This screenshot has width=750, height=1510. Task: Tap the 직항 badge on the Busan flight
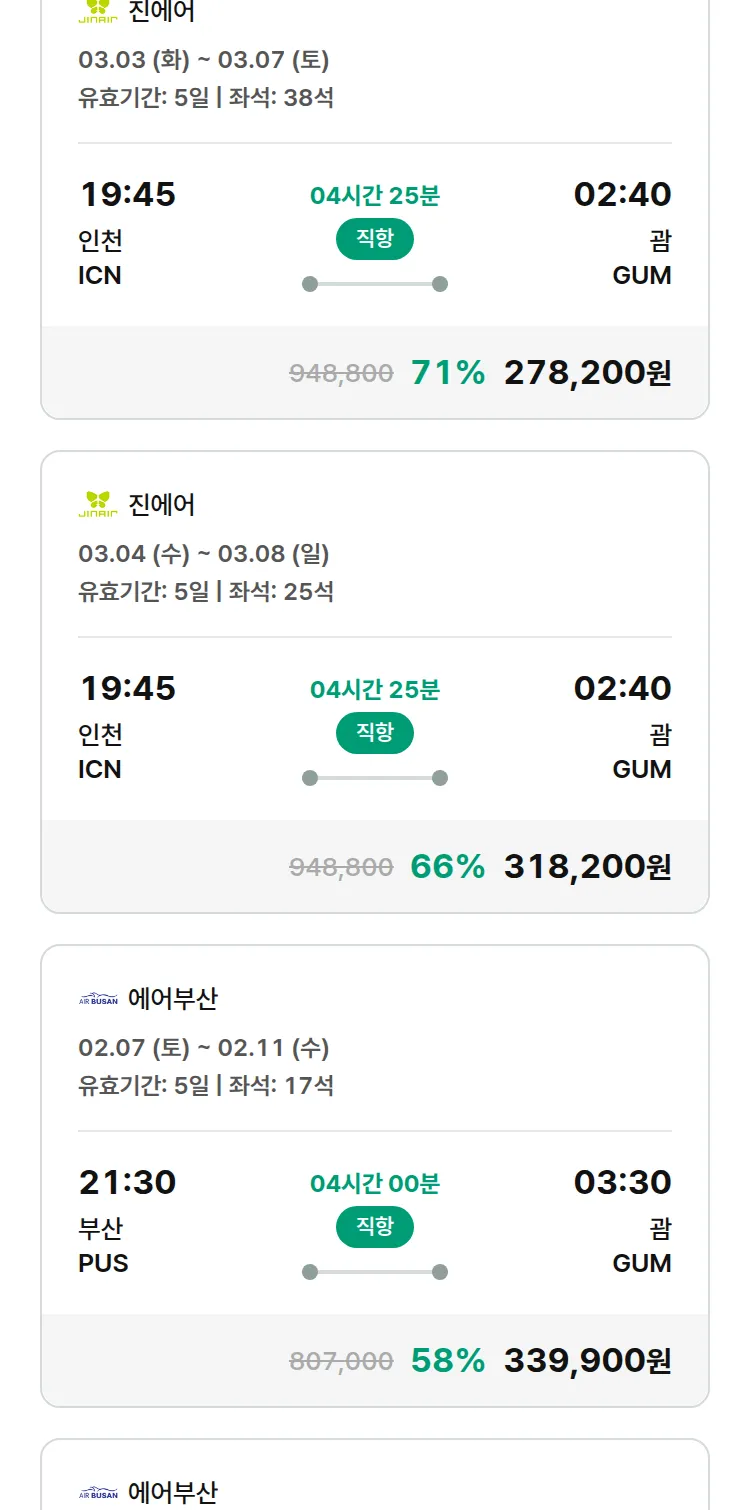pos(374,1227)
